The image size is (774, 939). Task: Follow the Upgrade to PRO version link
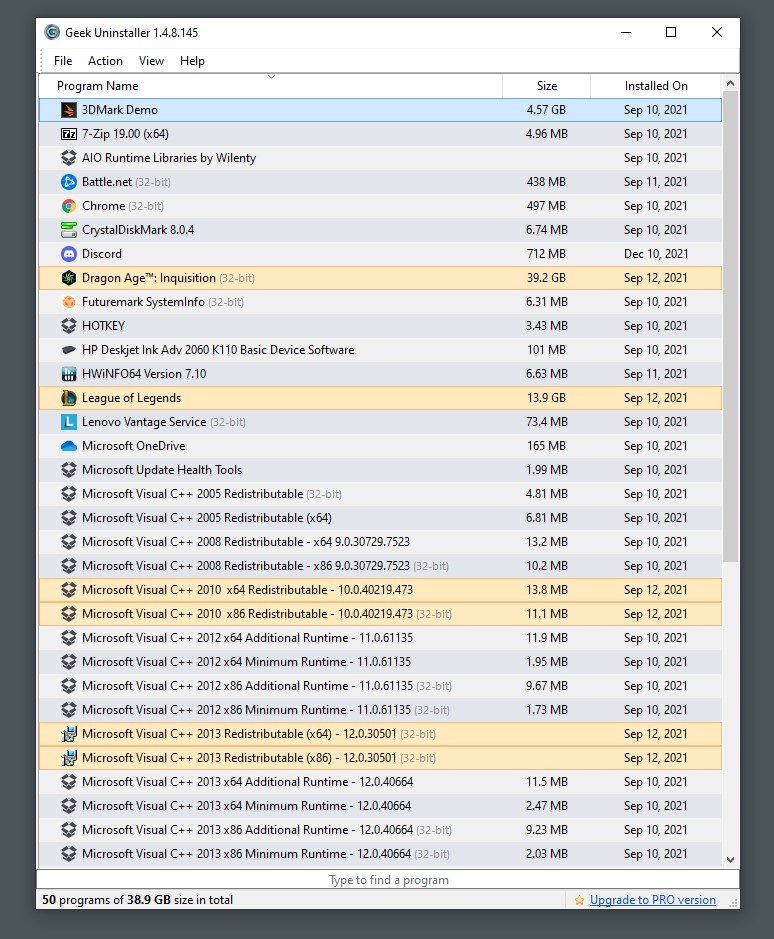click(652, 900)
